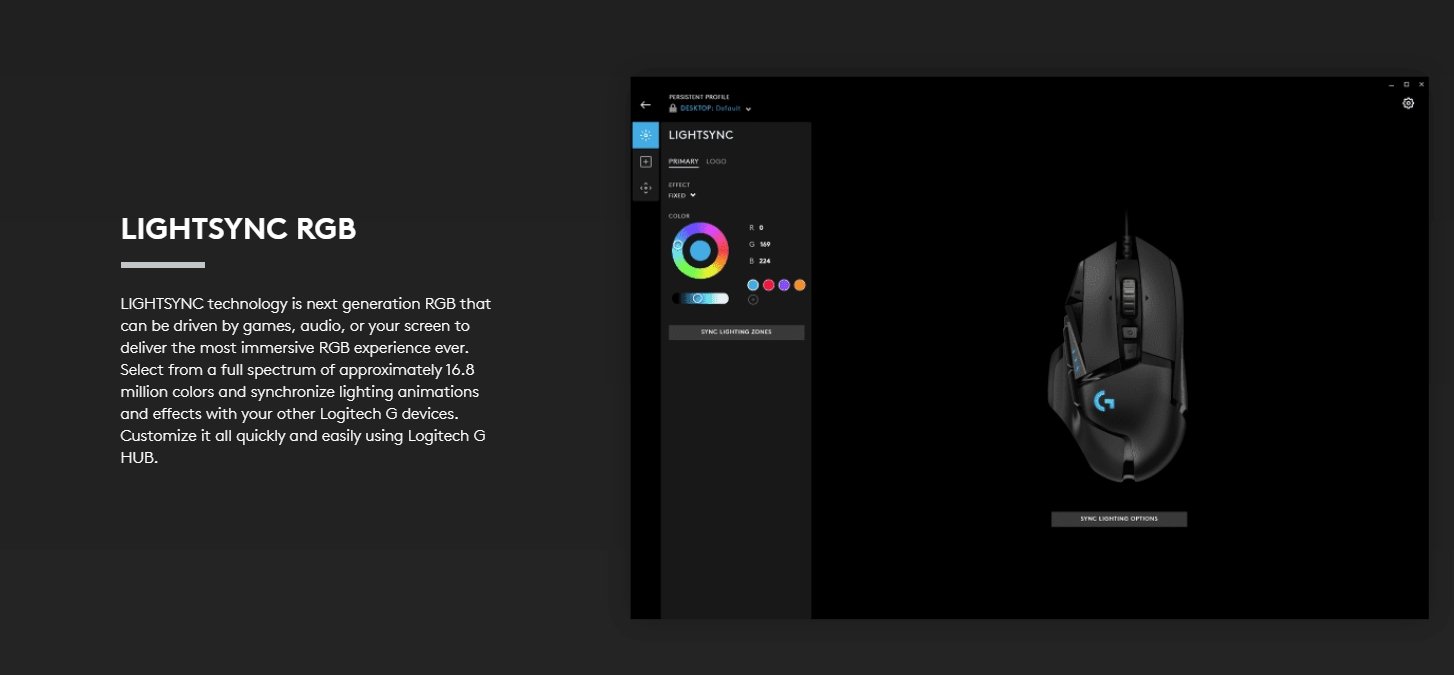Go back using the left arrow
This screenshot has height=675, width=1454.
click(646, 105)
